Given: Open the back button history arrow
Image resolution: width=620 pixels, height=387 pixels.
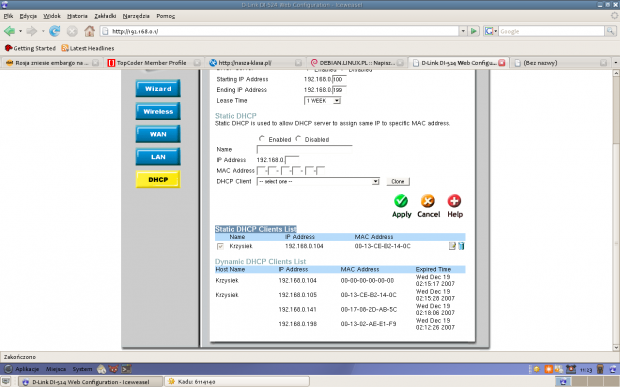Looking at the screenshot, I should [21, 31].
